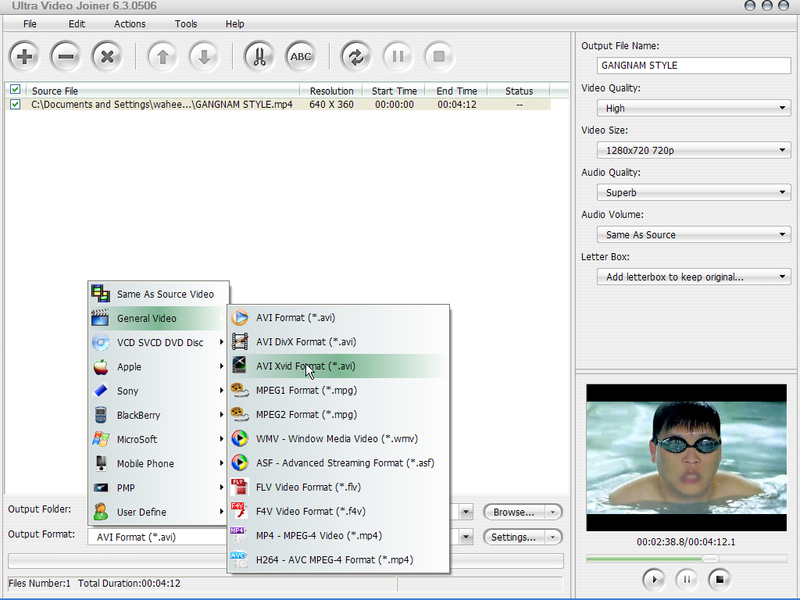Click the FLV Video Format icon
This screenshot has width=800, height=600.
pos(239,487)
